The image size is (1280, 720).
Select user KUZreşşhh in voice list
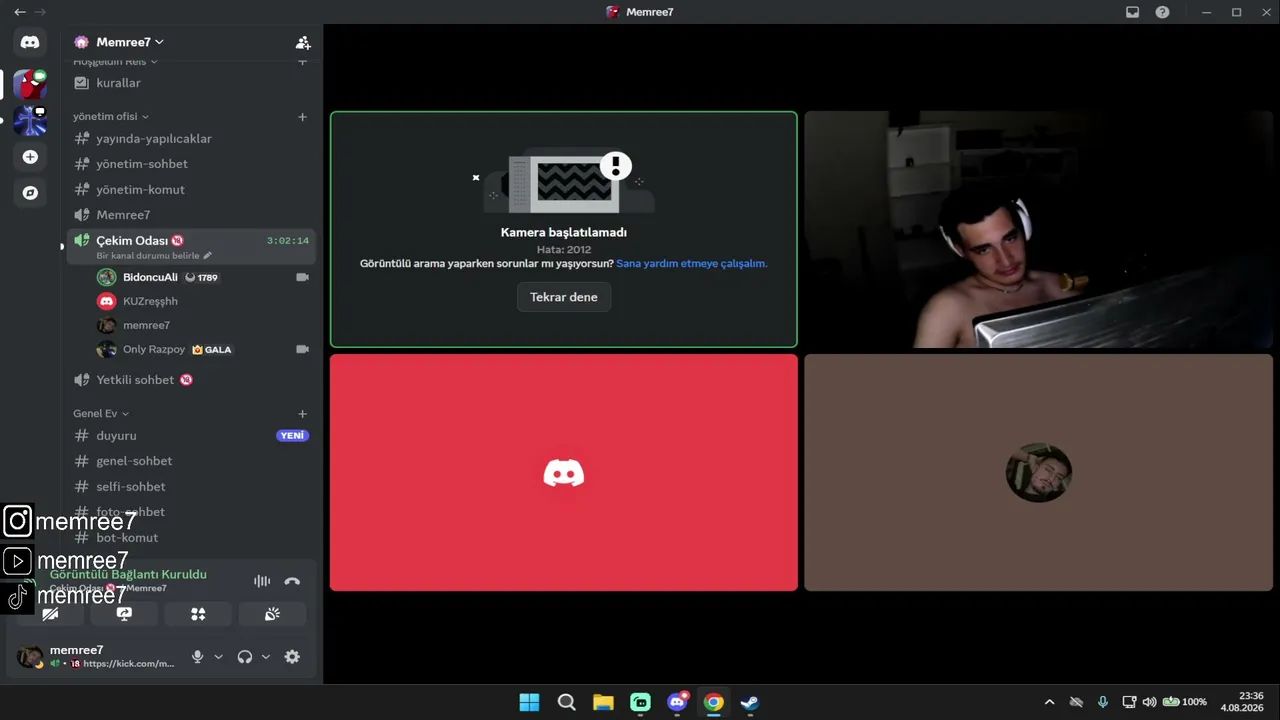point(203,301)
